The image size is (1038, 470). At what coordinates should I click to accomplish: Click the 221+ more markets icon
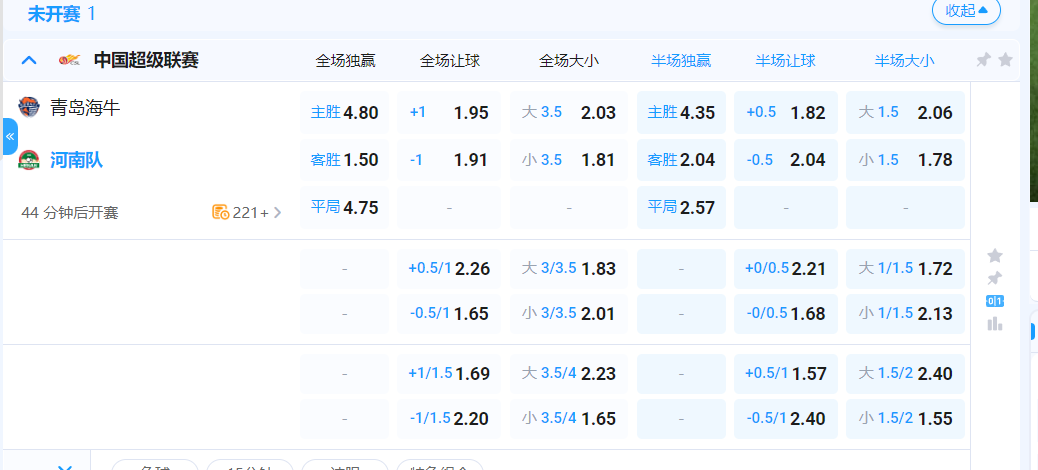221,212
